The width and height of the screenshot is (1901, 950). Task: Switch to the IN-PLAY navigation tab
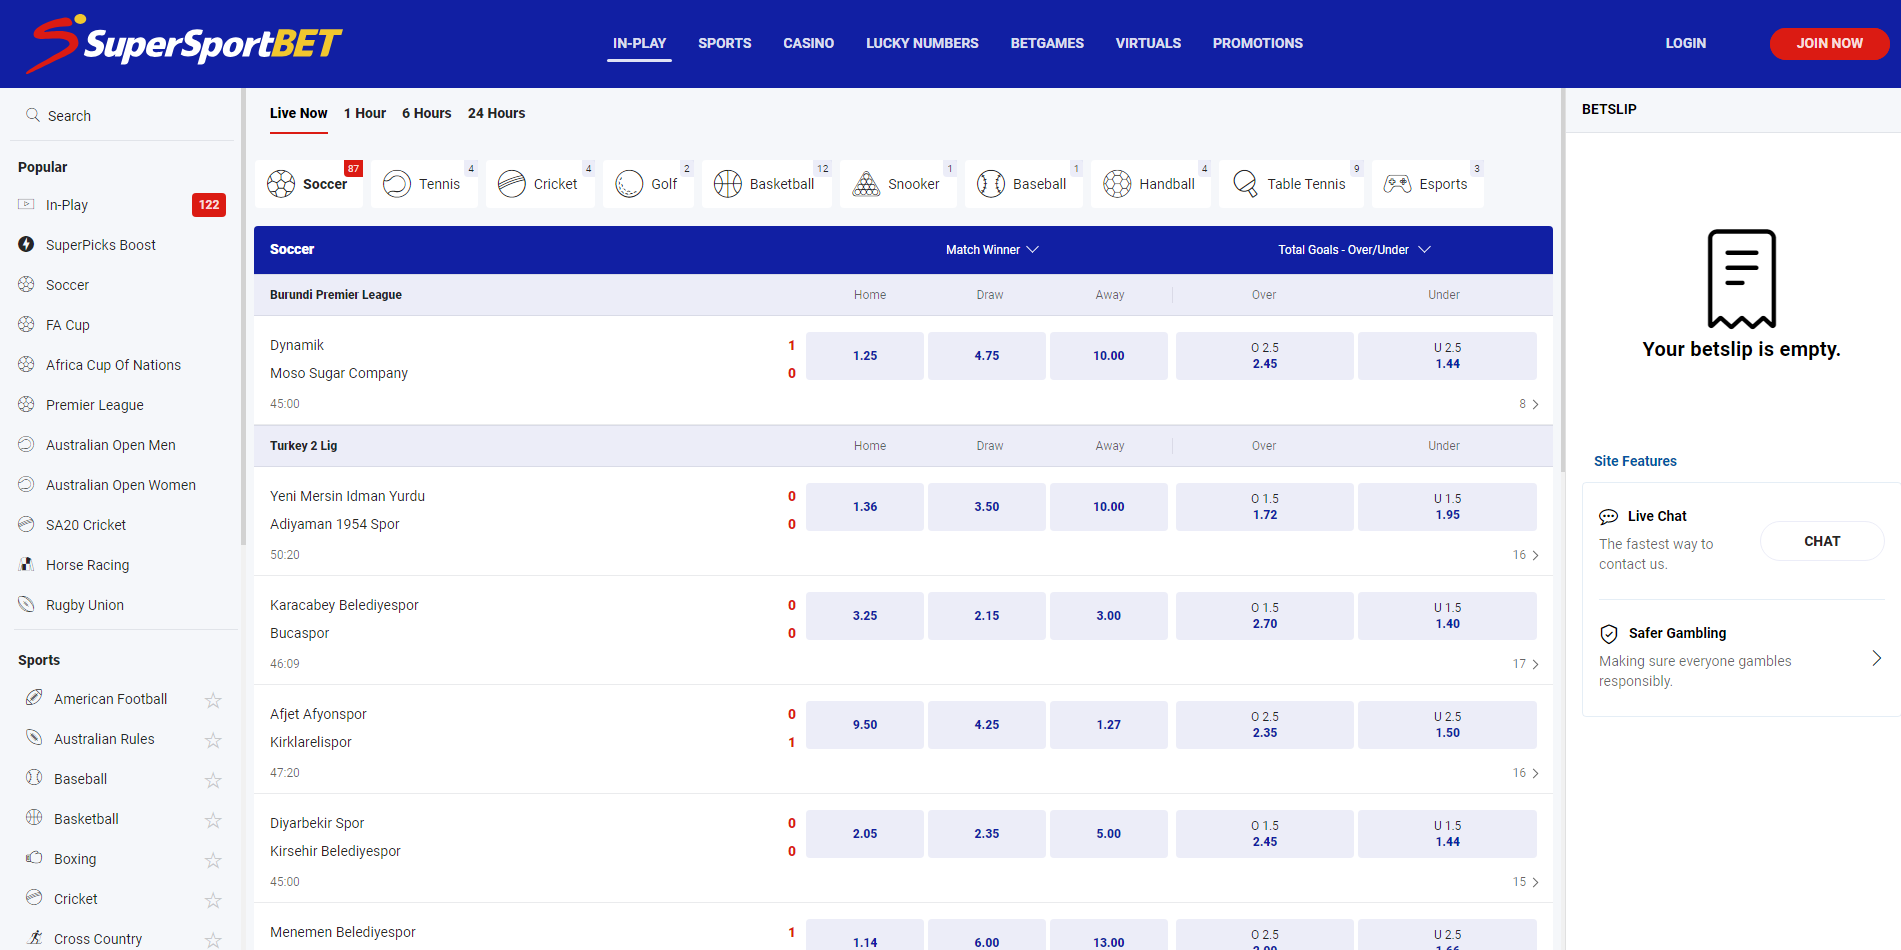[x=639, y=43]
